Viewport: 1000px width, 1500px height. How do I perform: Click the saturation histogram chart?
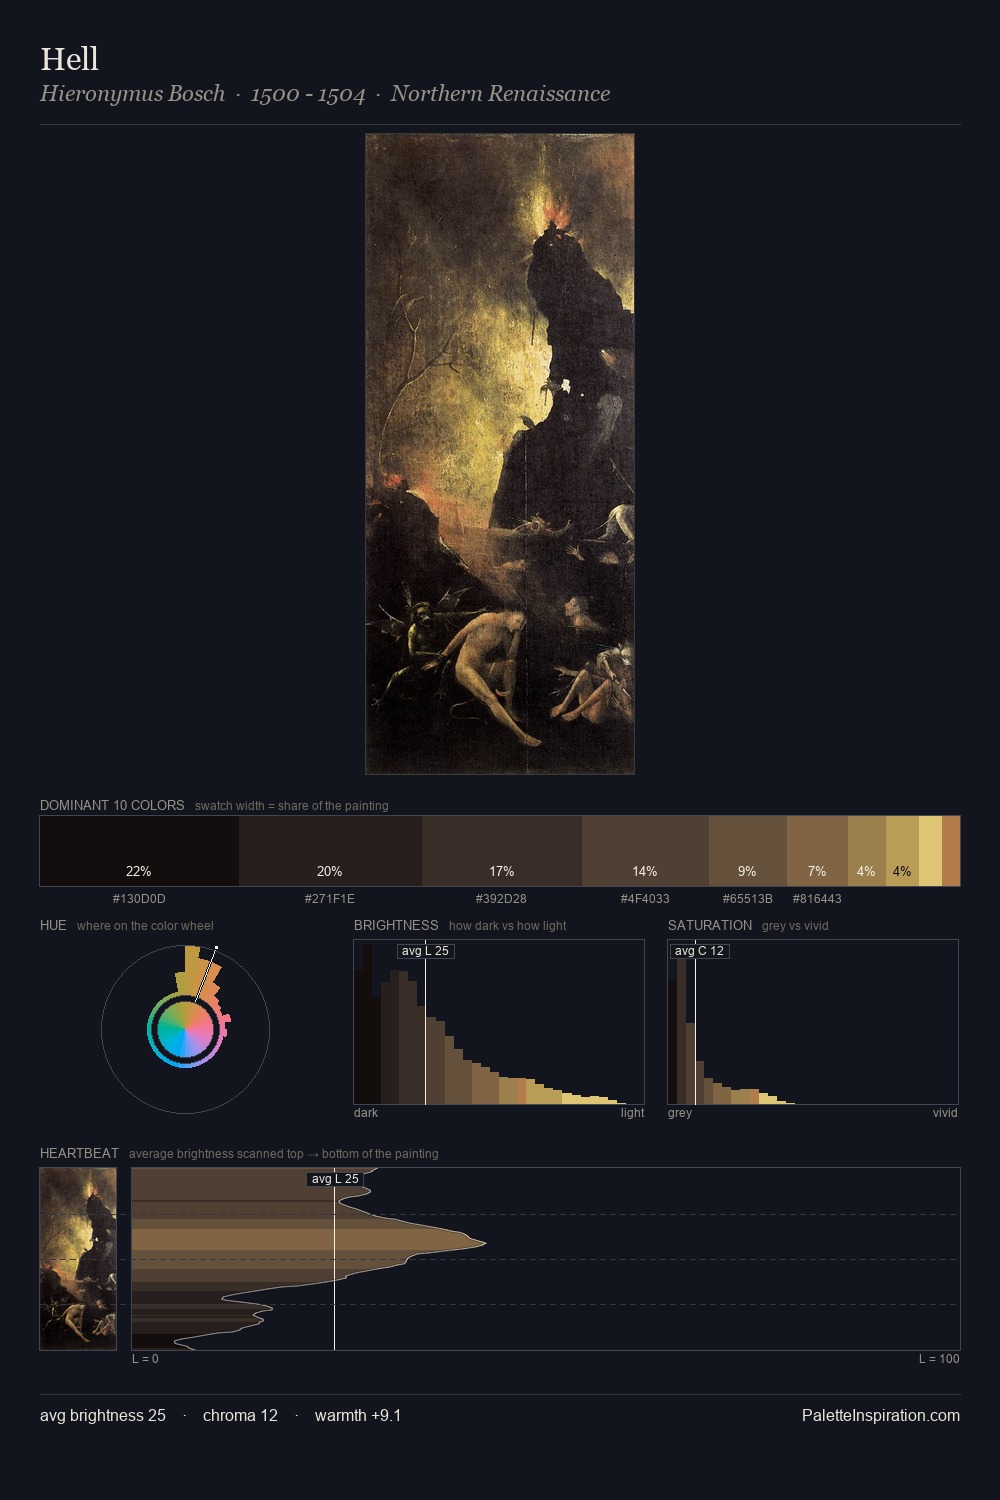click(x=813, y=1022)
